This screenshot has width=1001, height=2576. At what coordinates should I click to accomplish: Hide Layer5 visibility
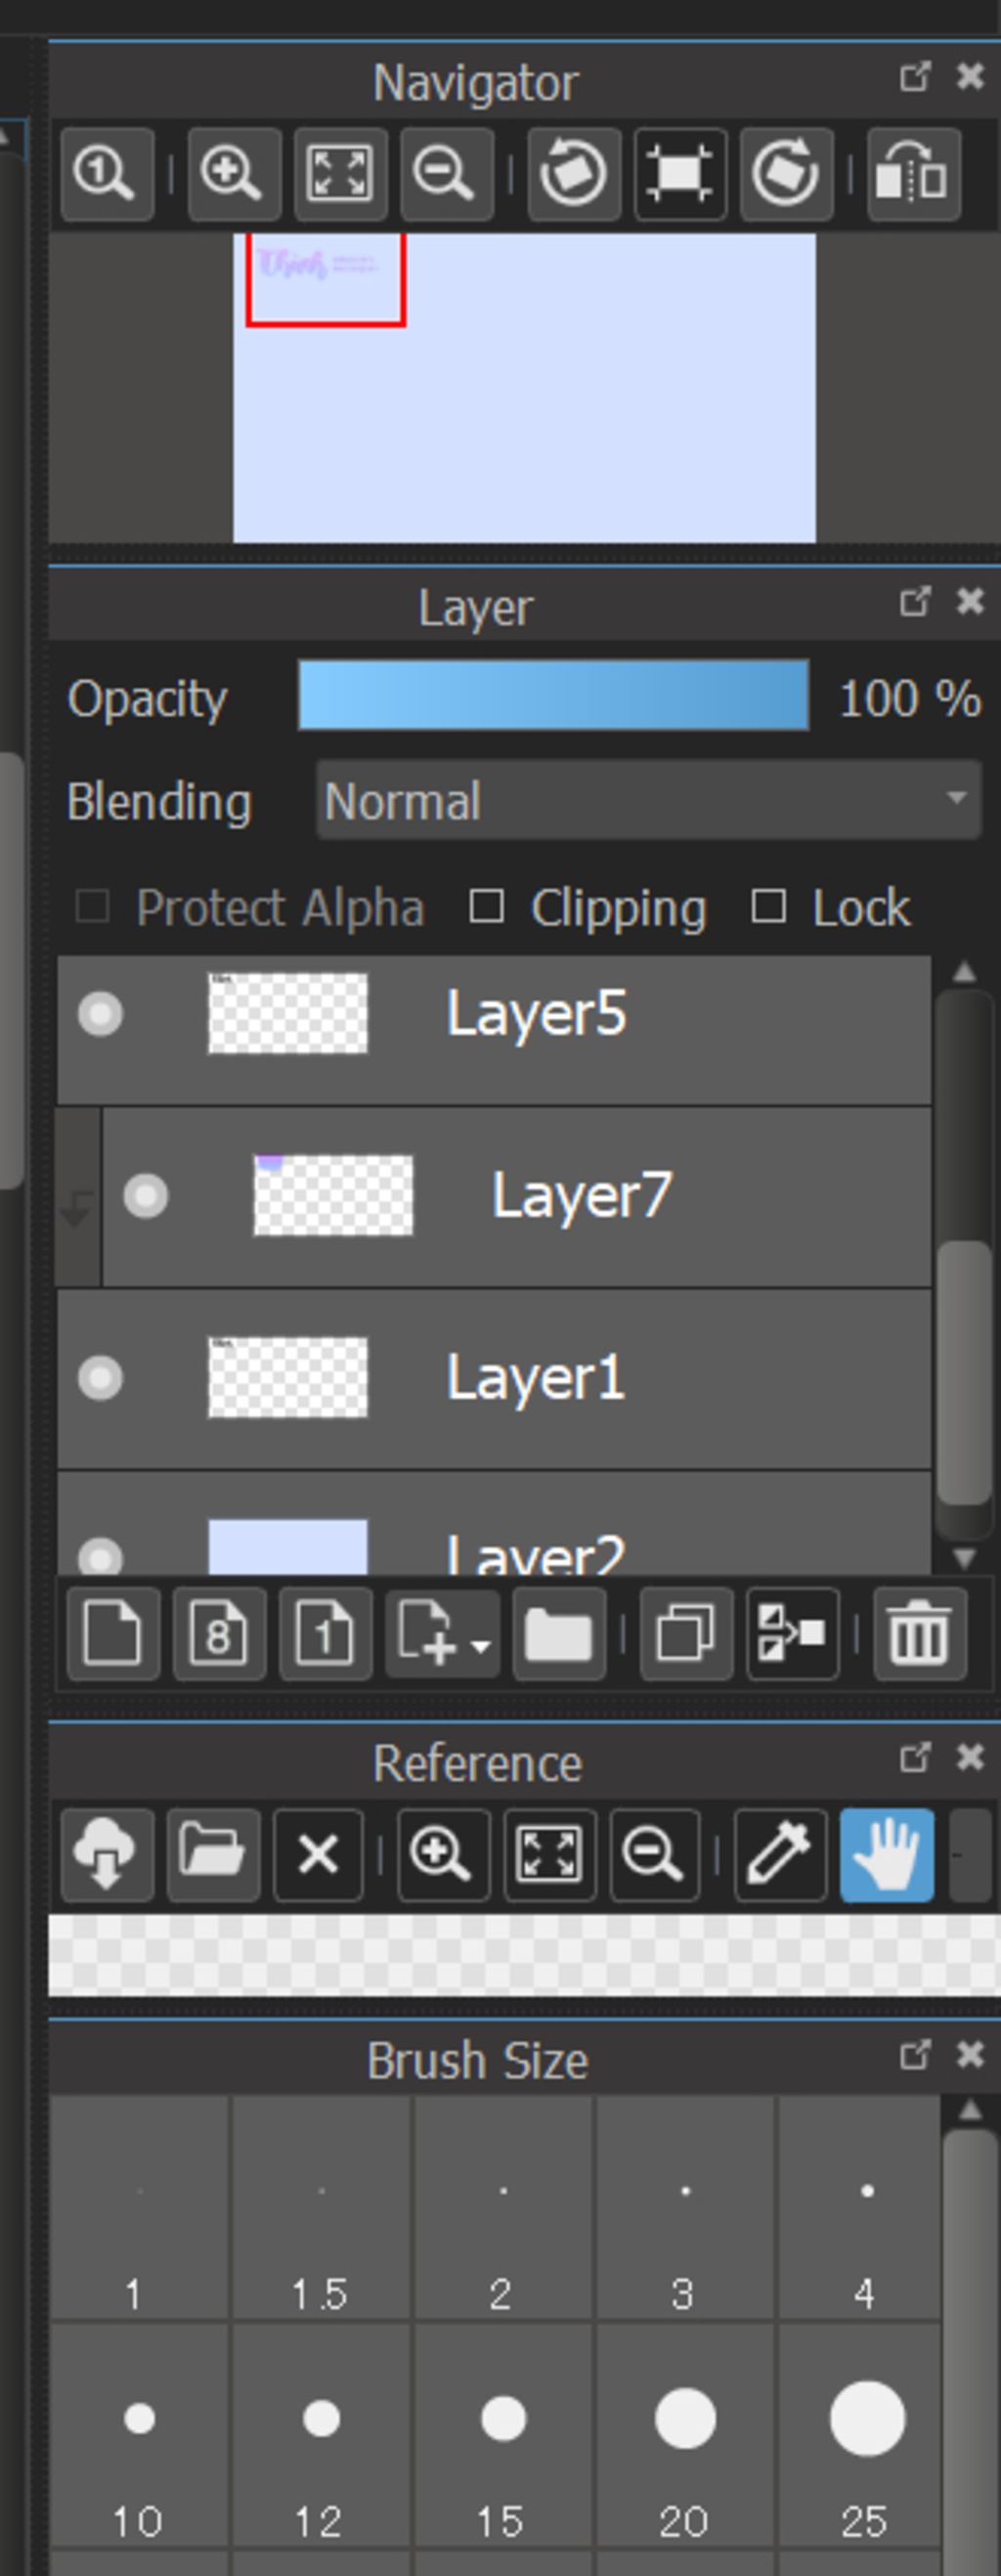[x=100, y=1014]
